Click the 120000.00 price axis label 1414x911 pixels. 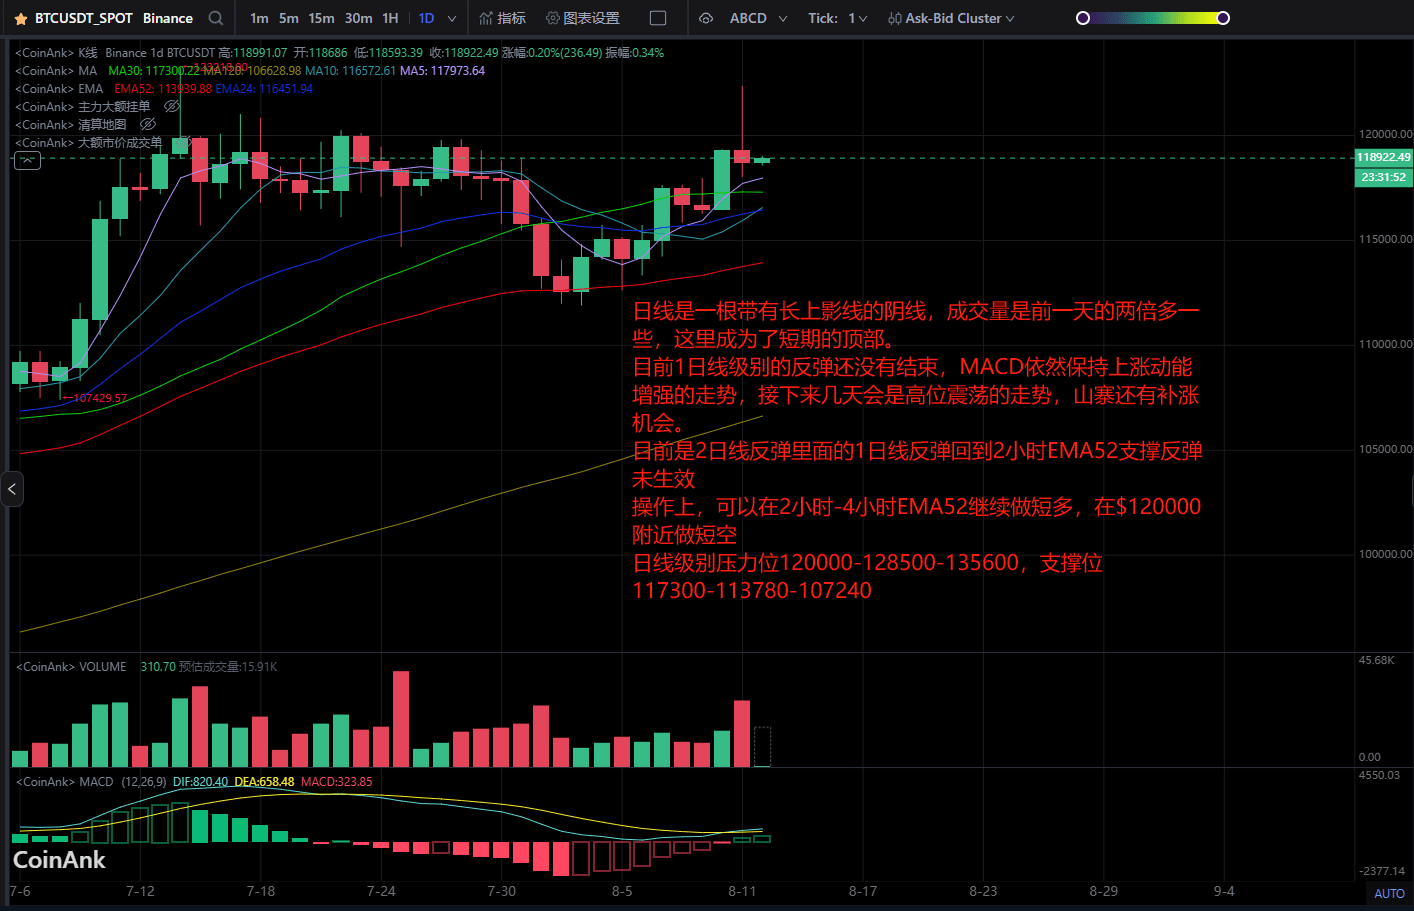(x=1385, y=134)
